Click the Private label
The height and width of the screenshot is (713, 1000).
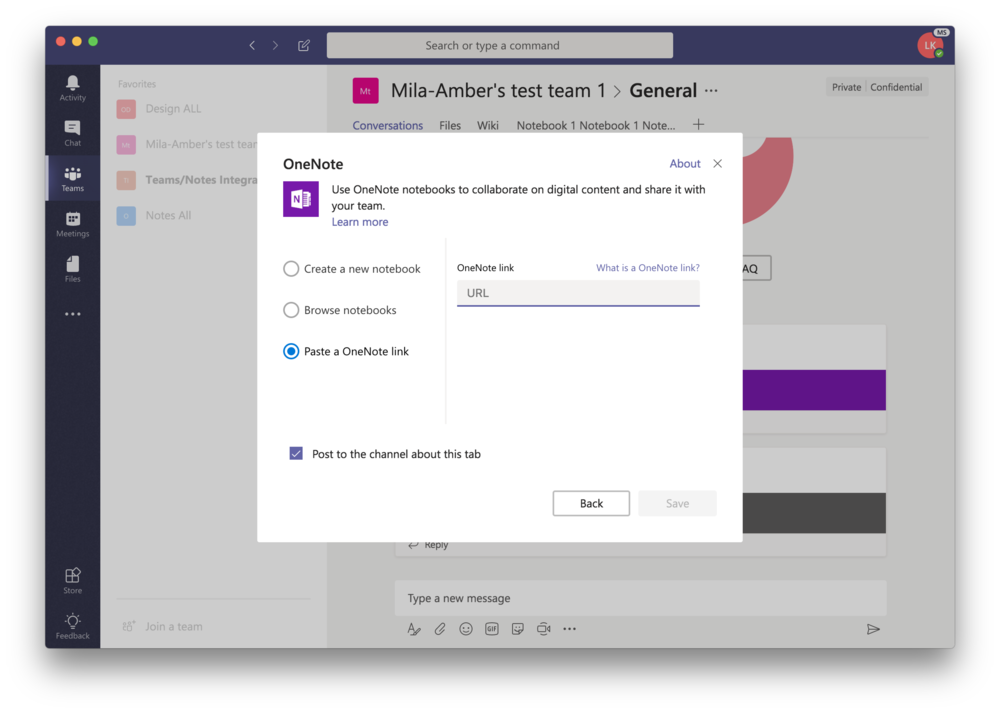[x=846, y=87]
